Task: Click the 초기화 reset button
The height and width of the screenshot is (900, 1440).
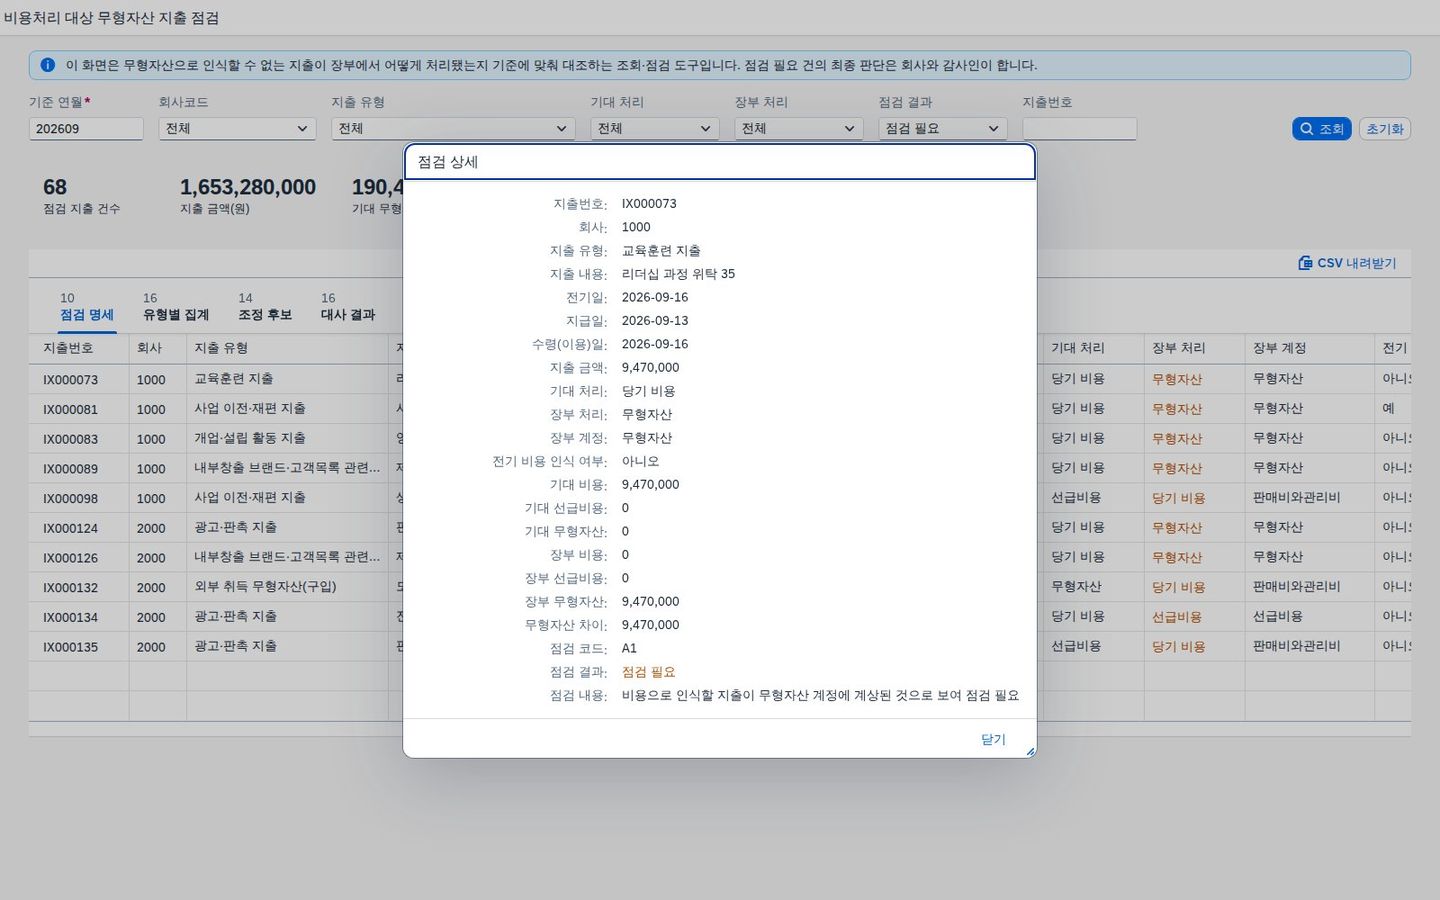Action: [1385, 129]
